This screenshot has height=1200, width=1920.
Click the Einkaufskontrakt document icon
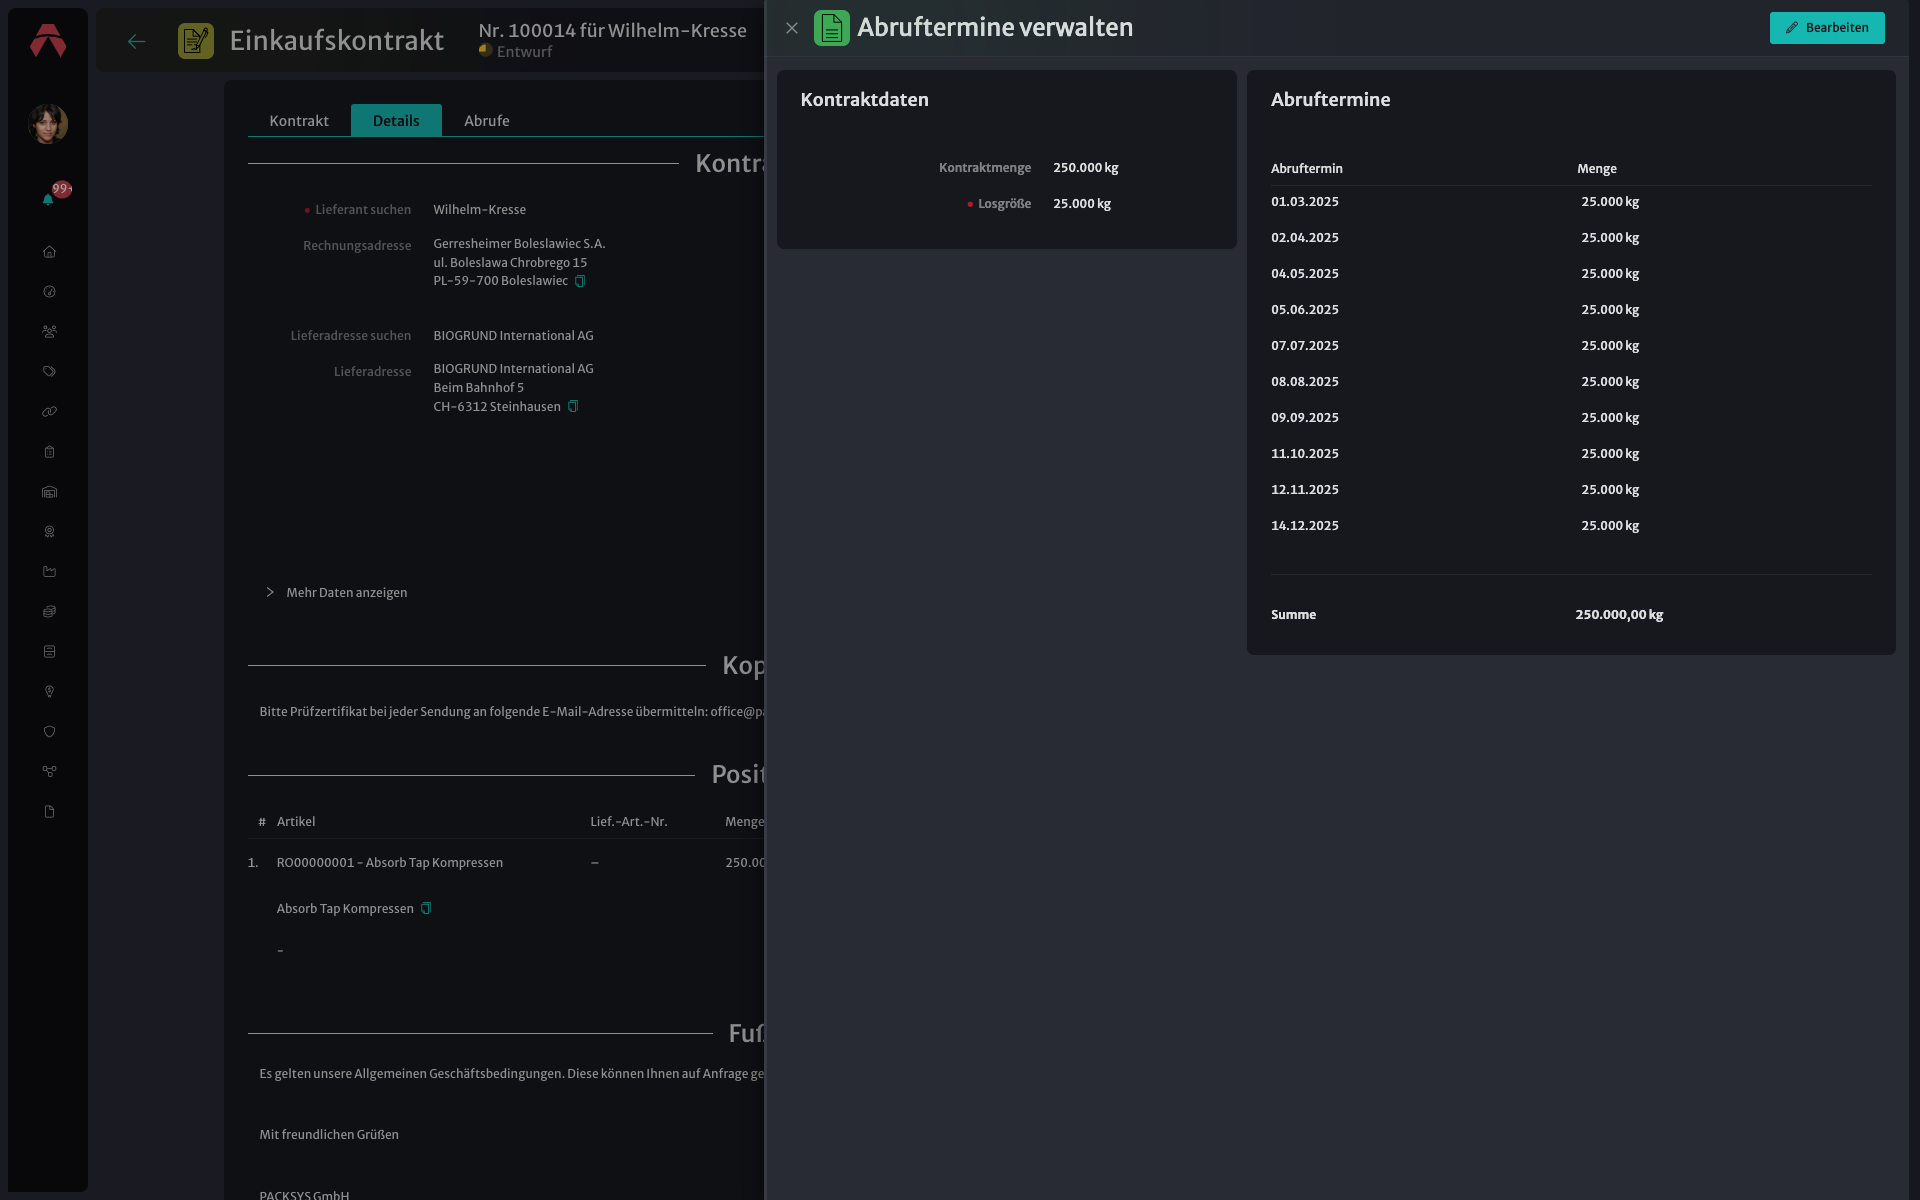click(196, 41)
